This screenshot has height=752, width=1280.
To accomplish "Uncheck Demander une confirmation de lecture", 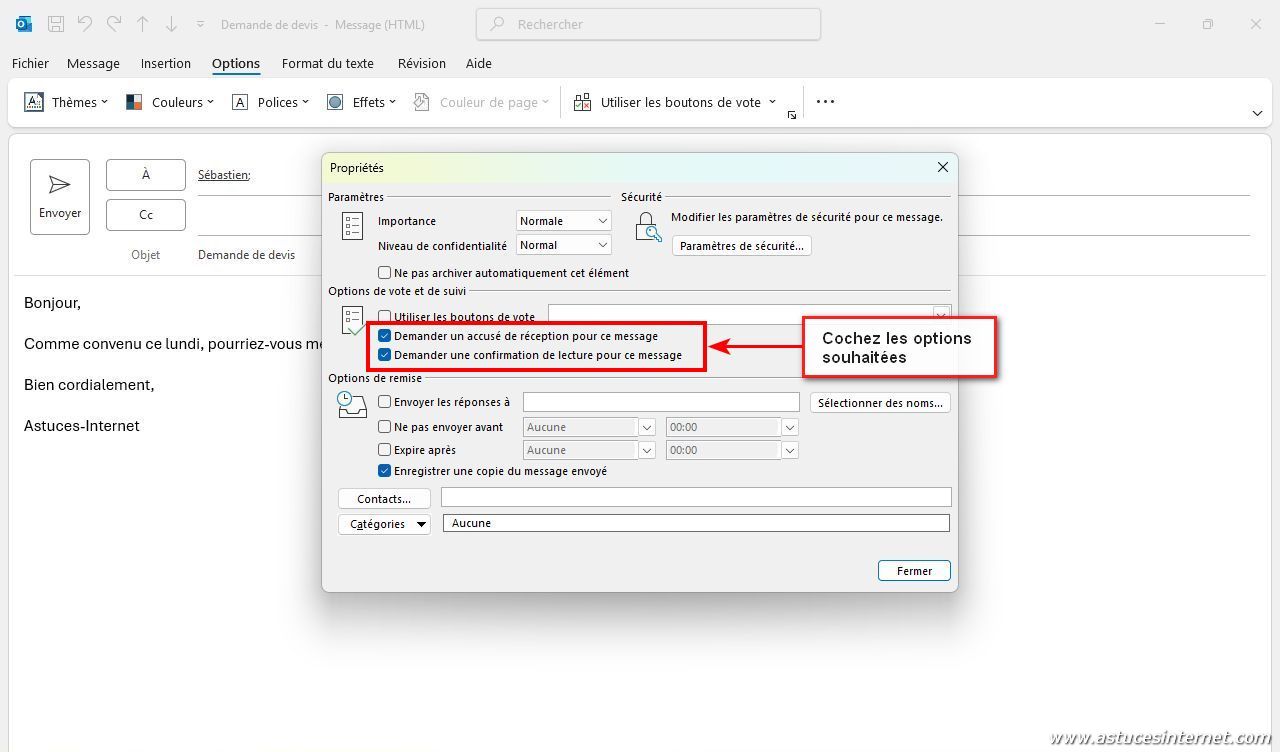I will [384, 355].
